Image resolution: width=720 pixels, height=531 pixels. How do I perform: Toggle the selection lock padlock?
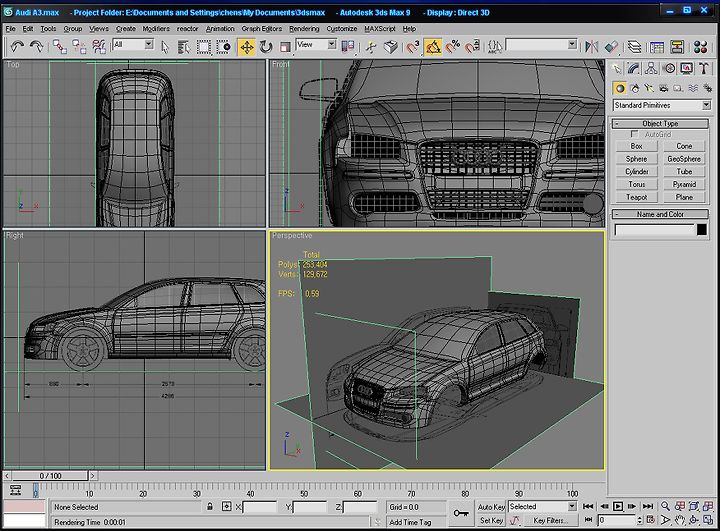(210, 507)
